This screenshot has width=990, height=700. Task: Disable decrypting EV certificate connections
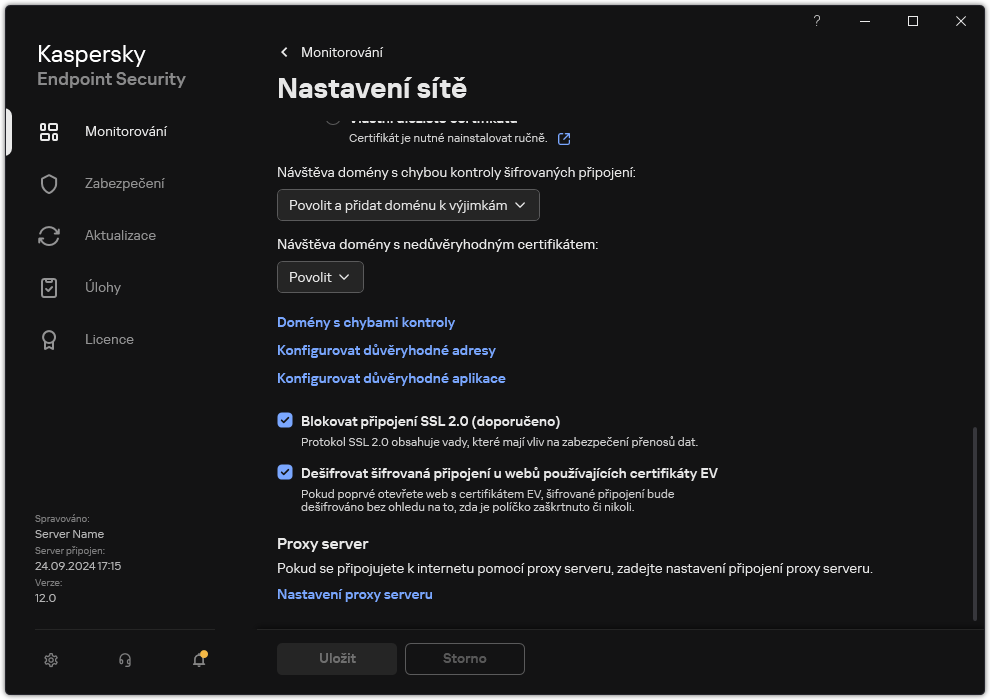[285, 473]
